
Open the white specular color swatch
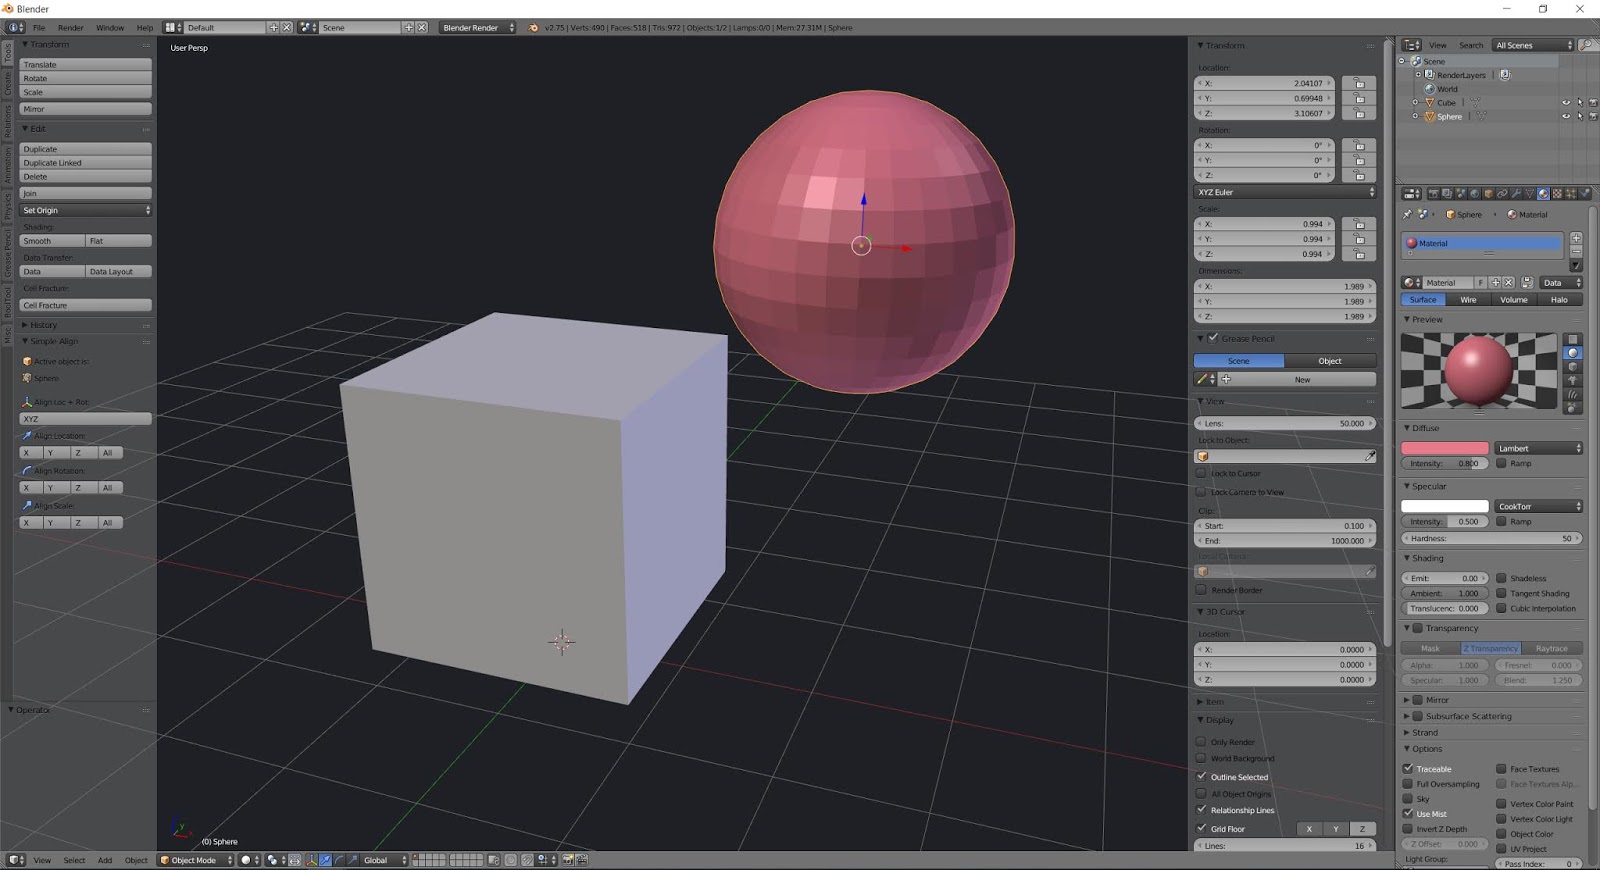tap(1445, 506)
